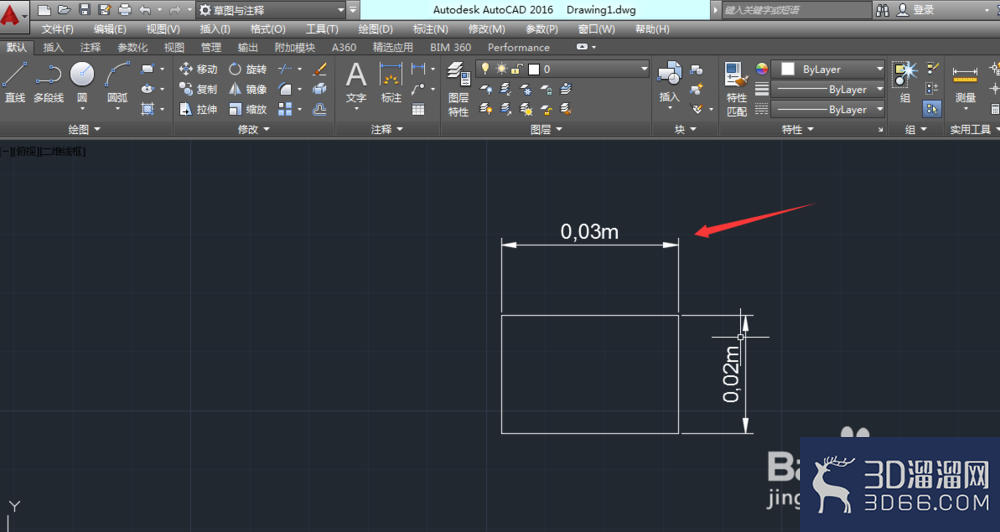Toggle the layer lock padlock icon
Image resolution: width=1000 pixels, height=532 pixels.
pos(517,69)
